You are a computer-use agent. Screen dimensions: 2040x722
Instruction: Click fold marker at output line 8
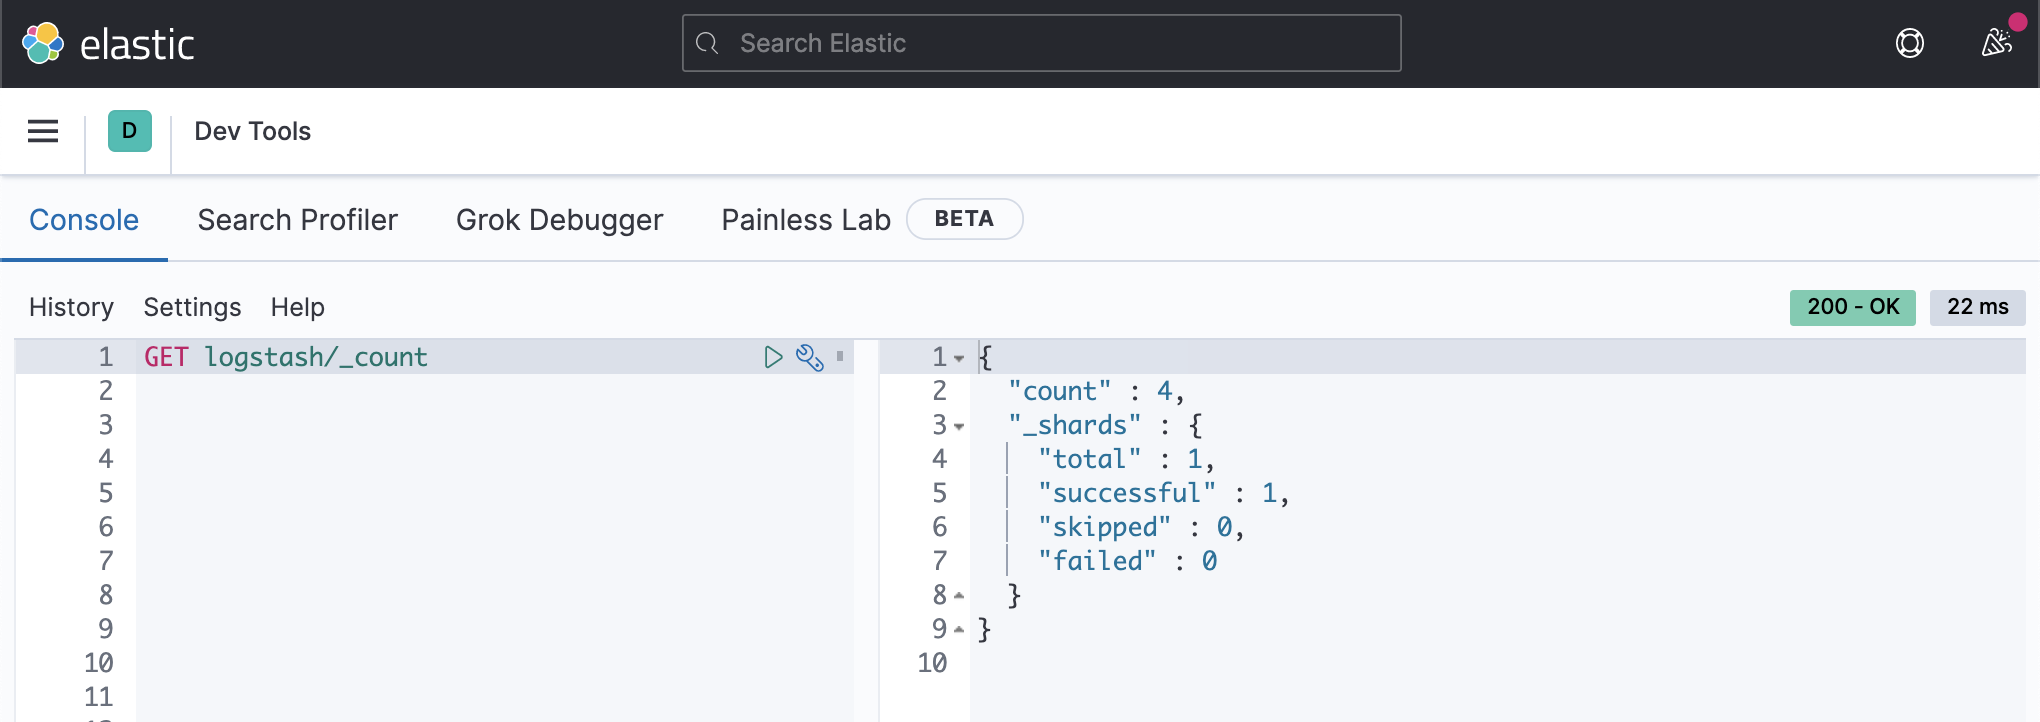(959, 596)
